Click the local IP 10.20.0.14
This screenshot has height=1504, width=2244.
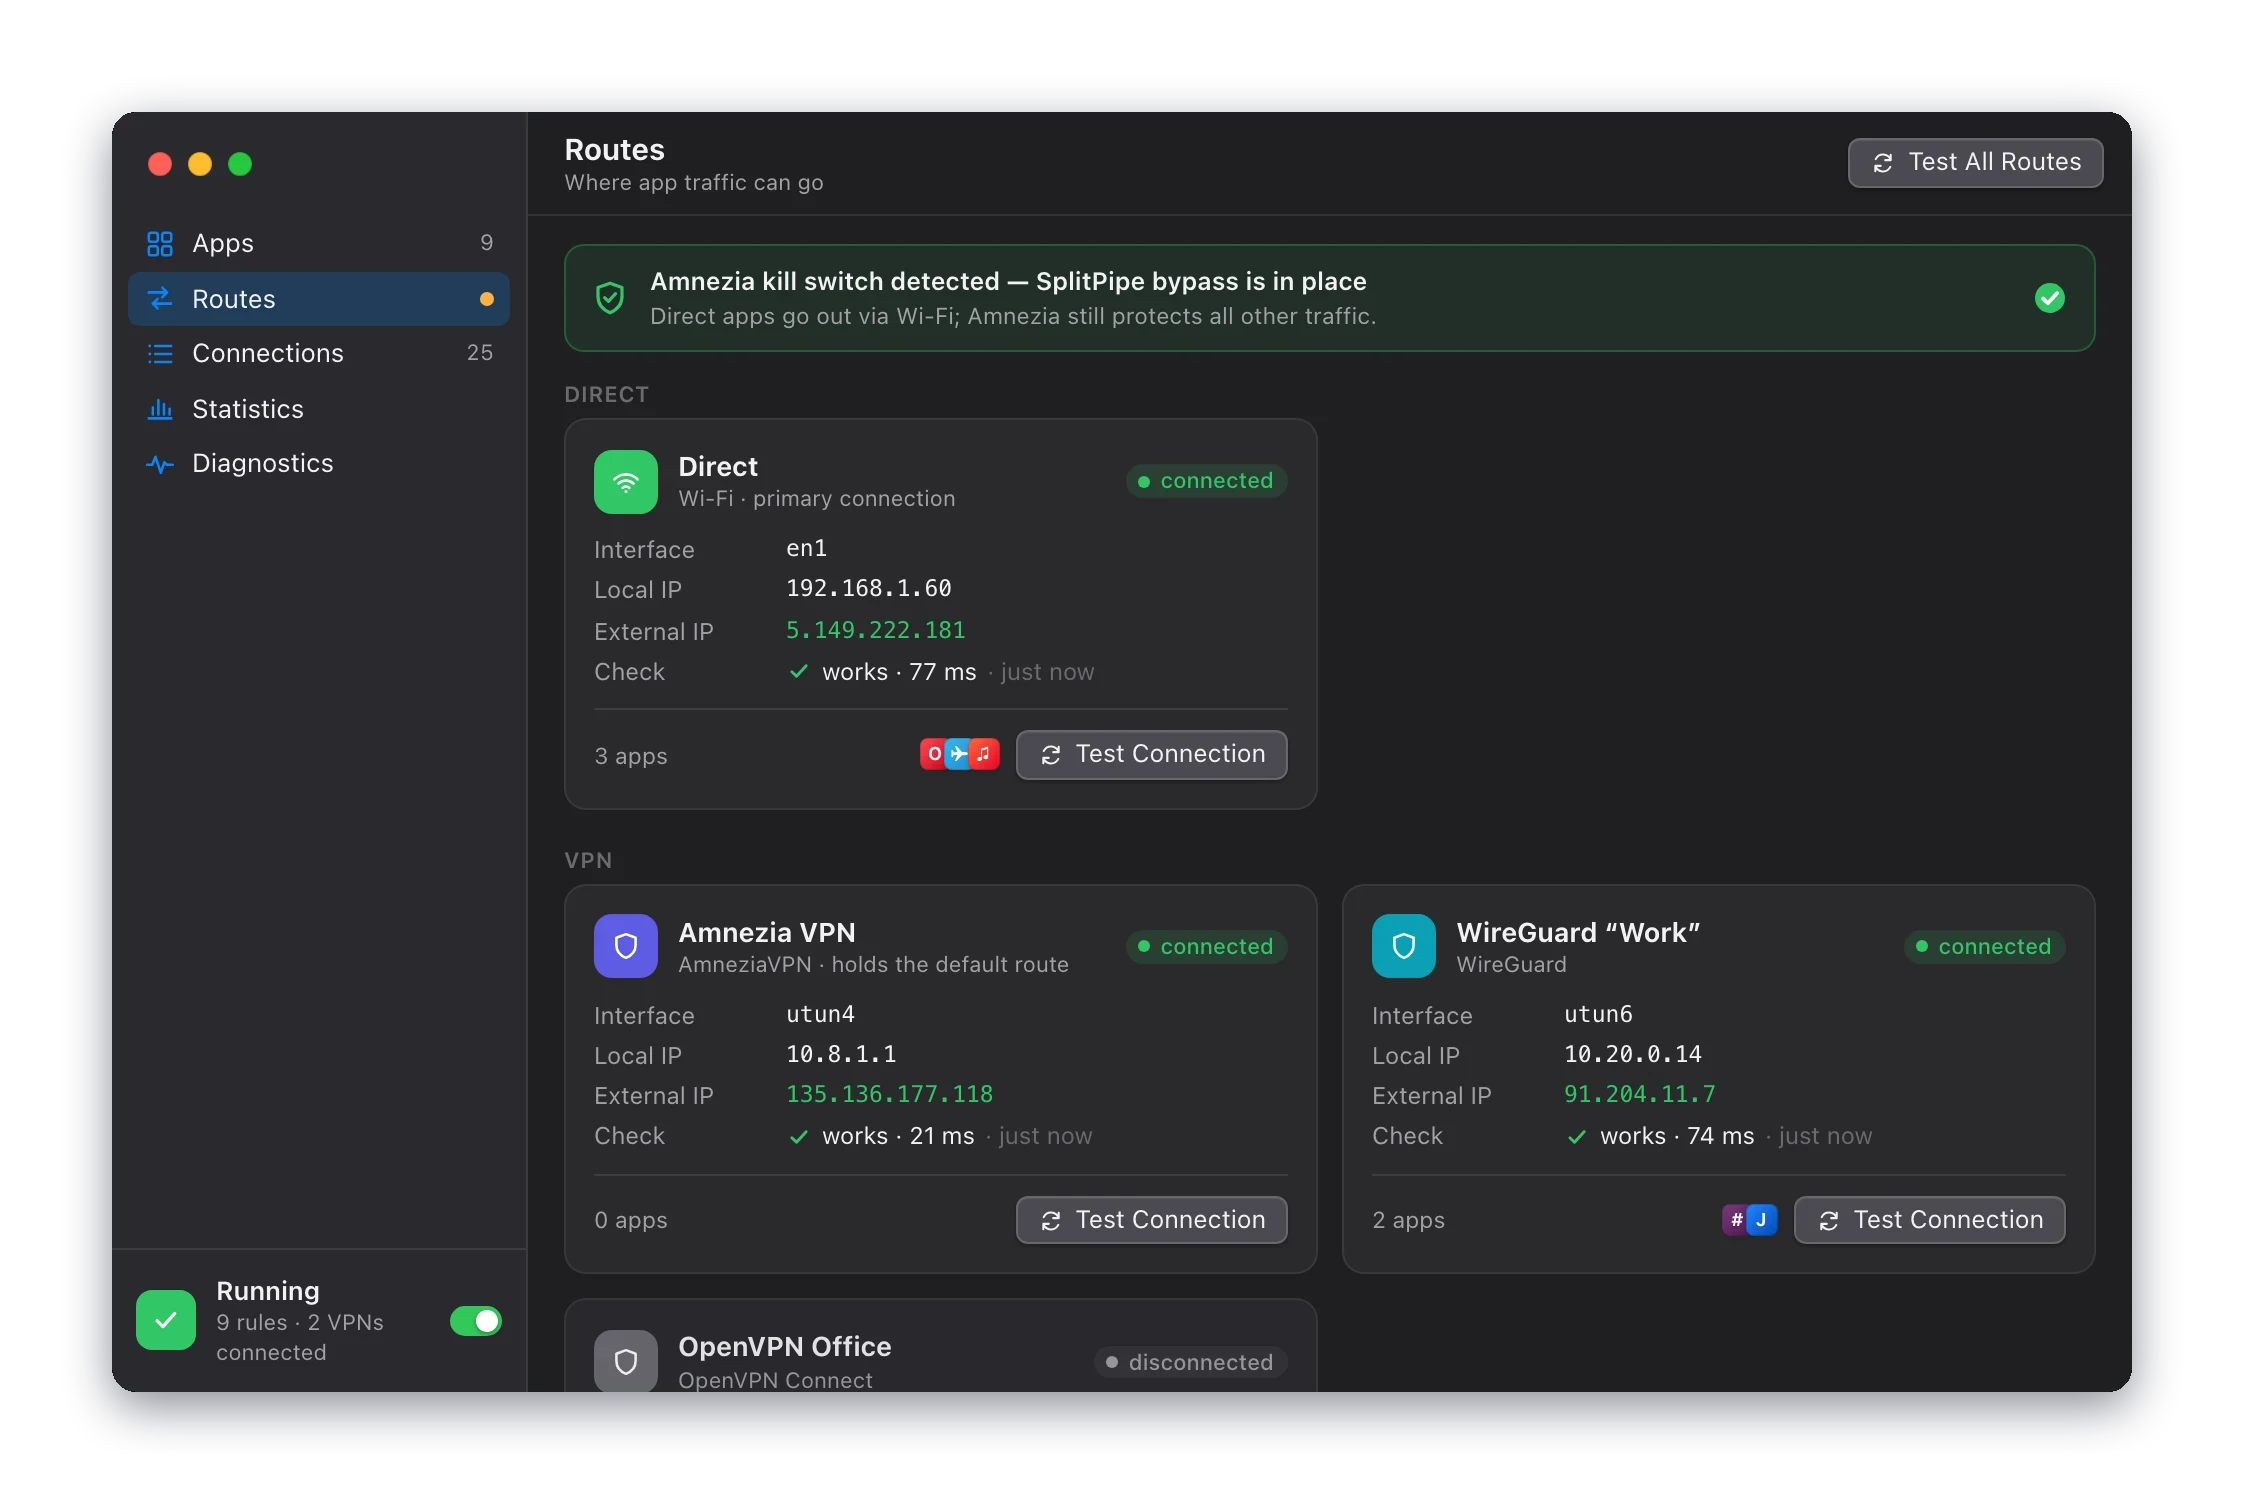[1632, 1054]
